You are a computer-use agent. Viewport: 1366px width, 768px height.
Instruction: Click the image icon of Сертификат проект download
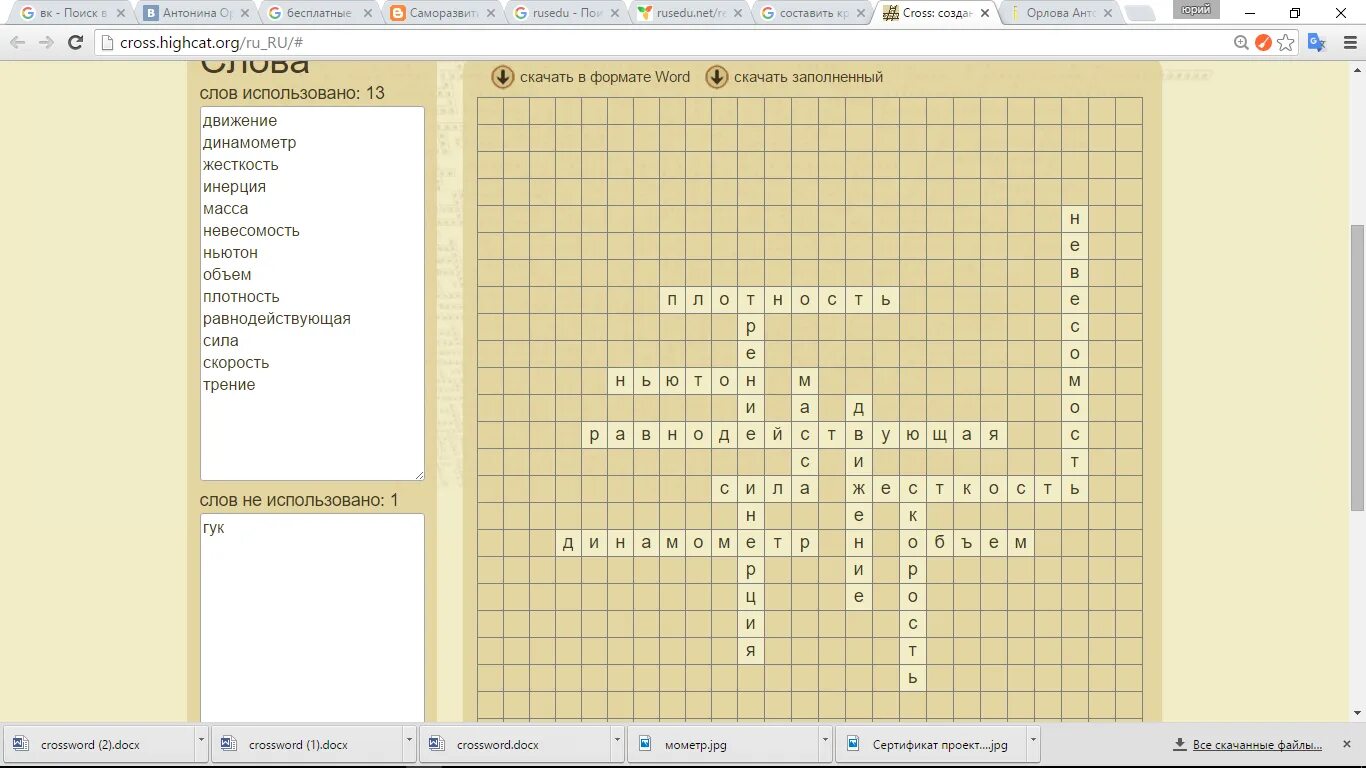pyautogui.click(x=852, y=744)
